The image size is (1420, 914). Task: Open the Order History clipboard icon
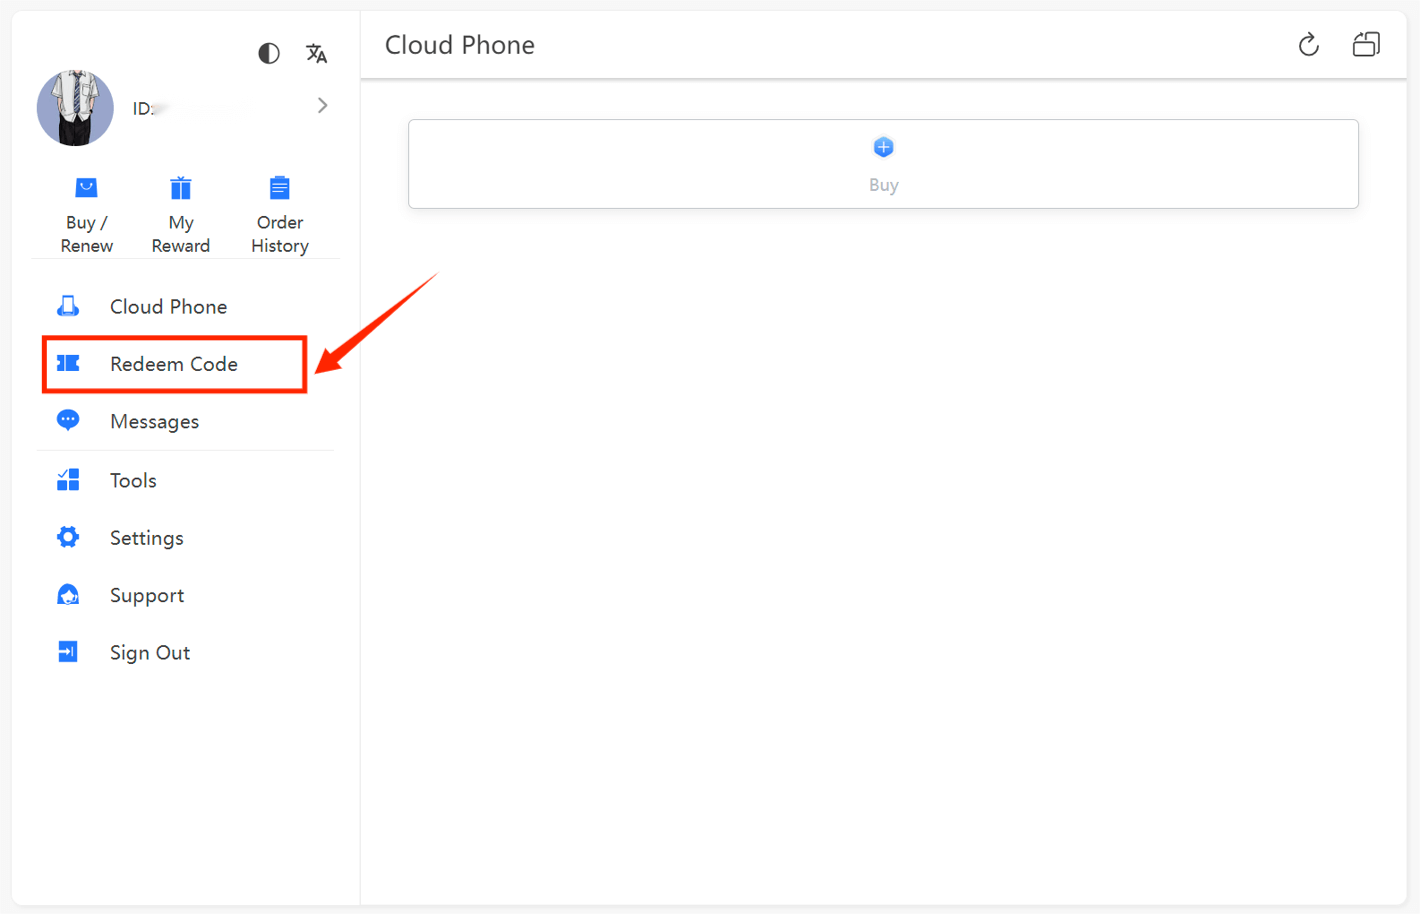coord(280,188)
